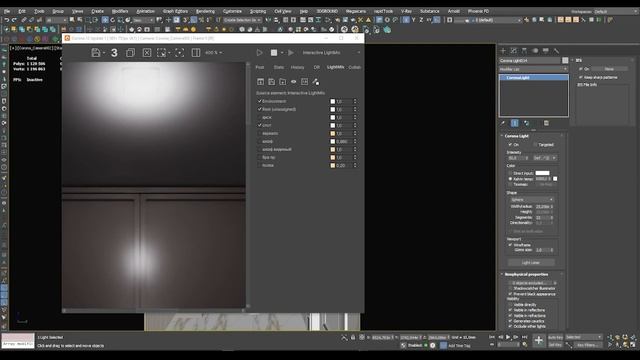Open the Selected key filter dropdown at bottom
Image resolution: width=640 pixels, height=360 pixels.
pos(584,337)
